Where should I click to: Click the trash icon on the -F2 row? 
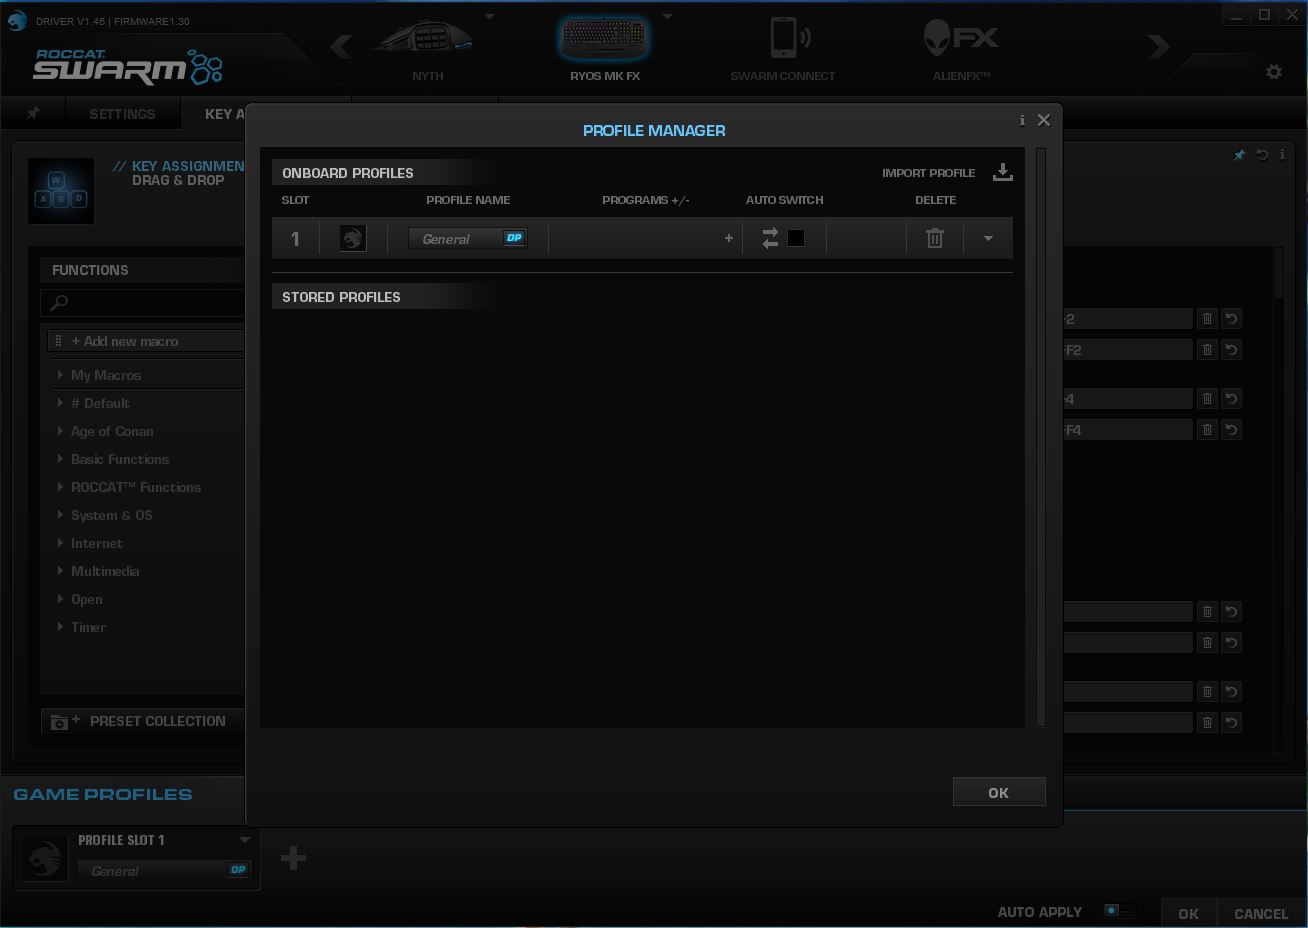(1207, 350)
